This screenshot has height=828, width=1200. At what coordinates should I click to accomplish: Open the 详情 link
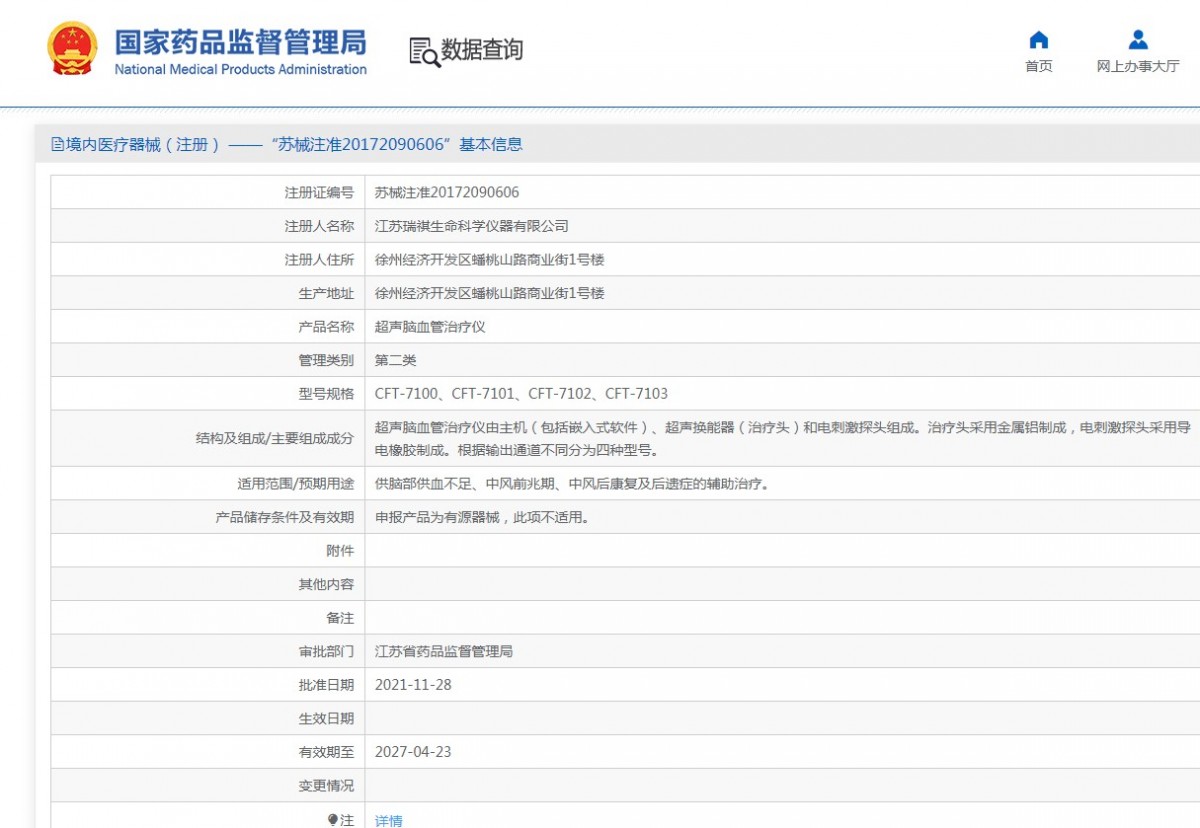coord(389,820)
